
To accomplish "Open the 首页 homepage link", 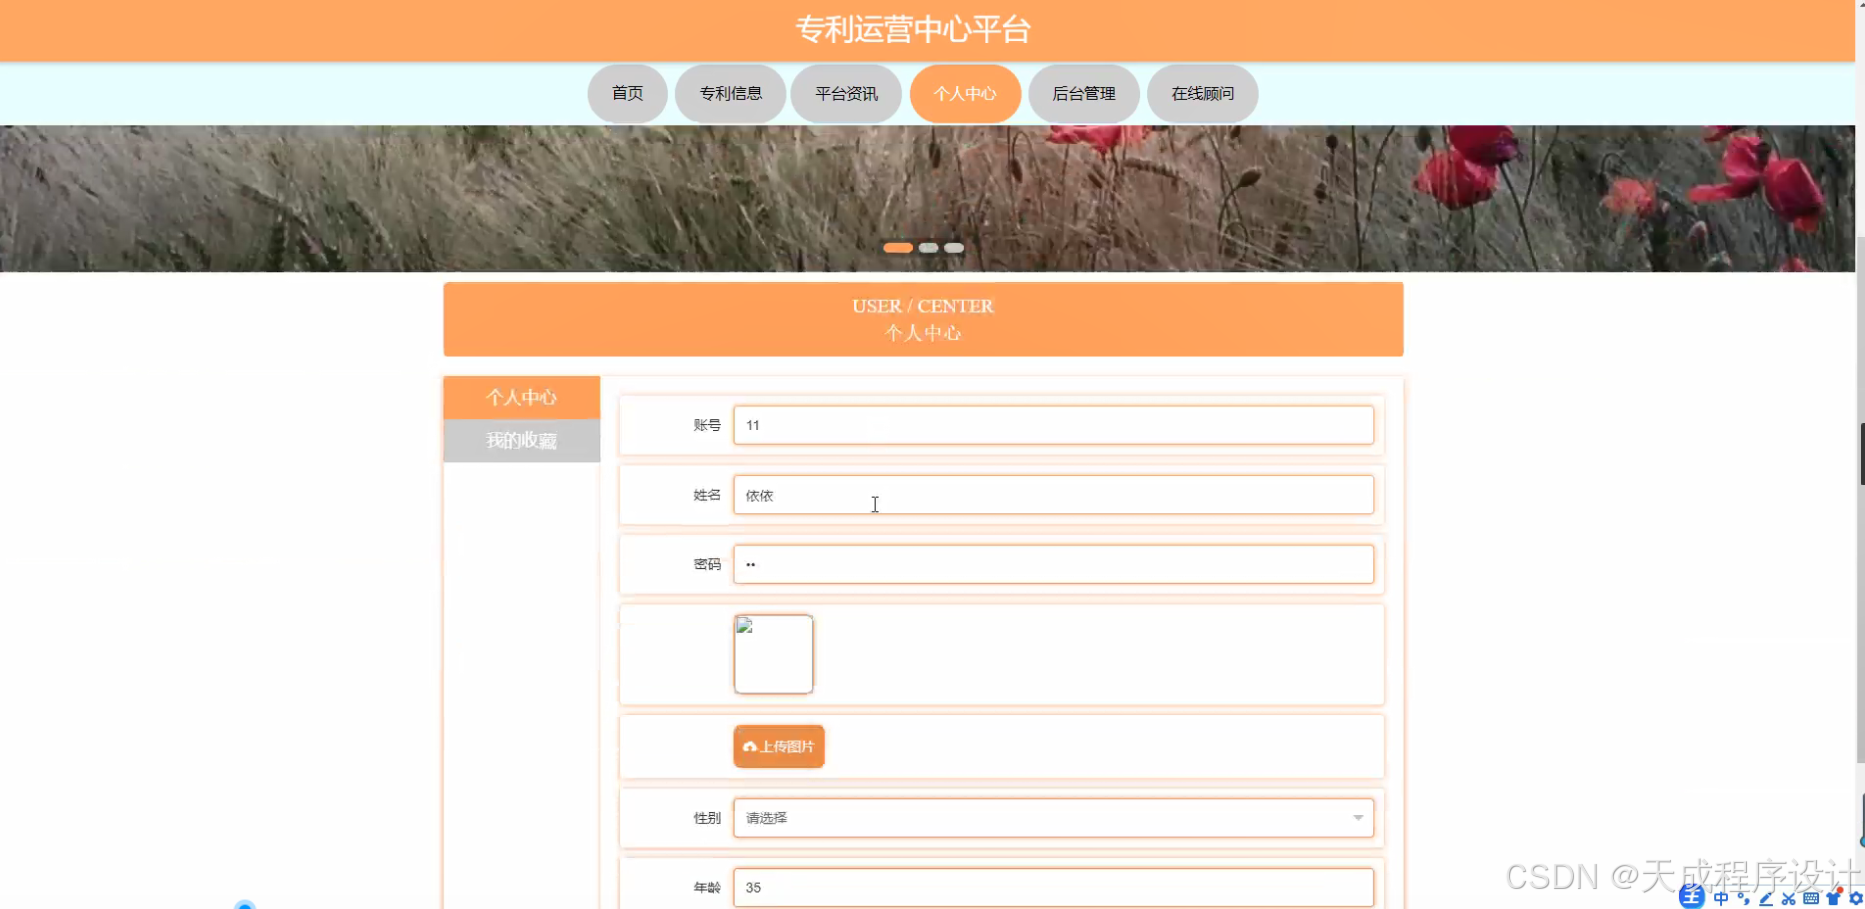I will tap(627, 93).
